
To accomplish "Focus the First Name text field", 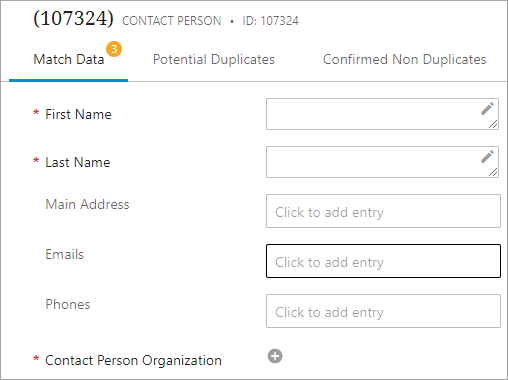I will (382, 114).
